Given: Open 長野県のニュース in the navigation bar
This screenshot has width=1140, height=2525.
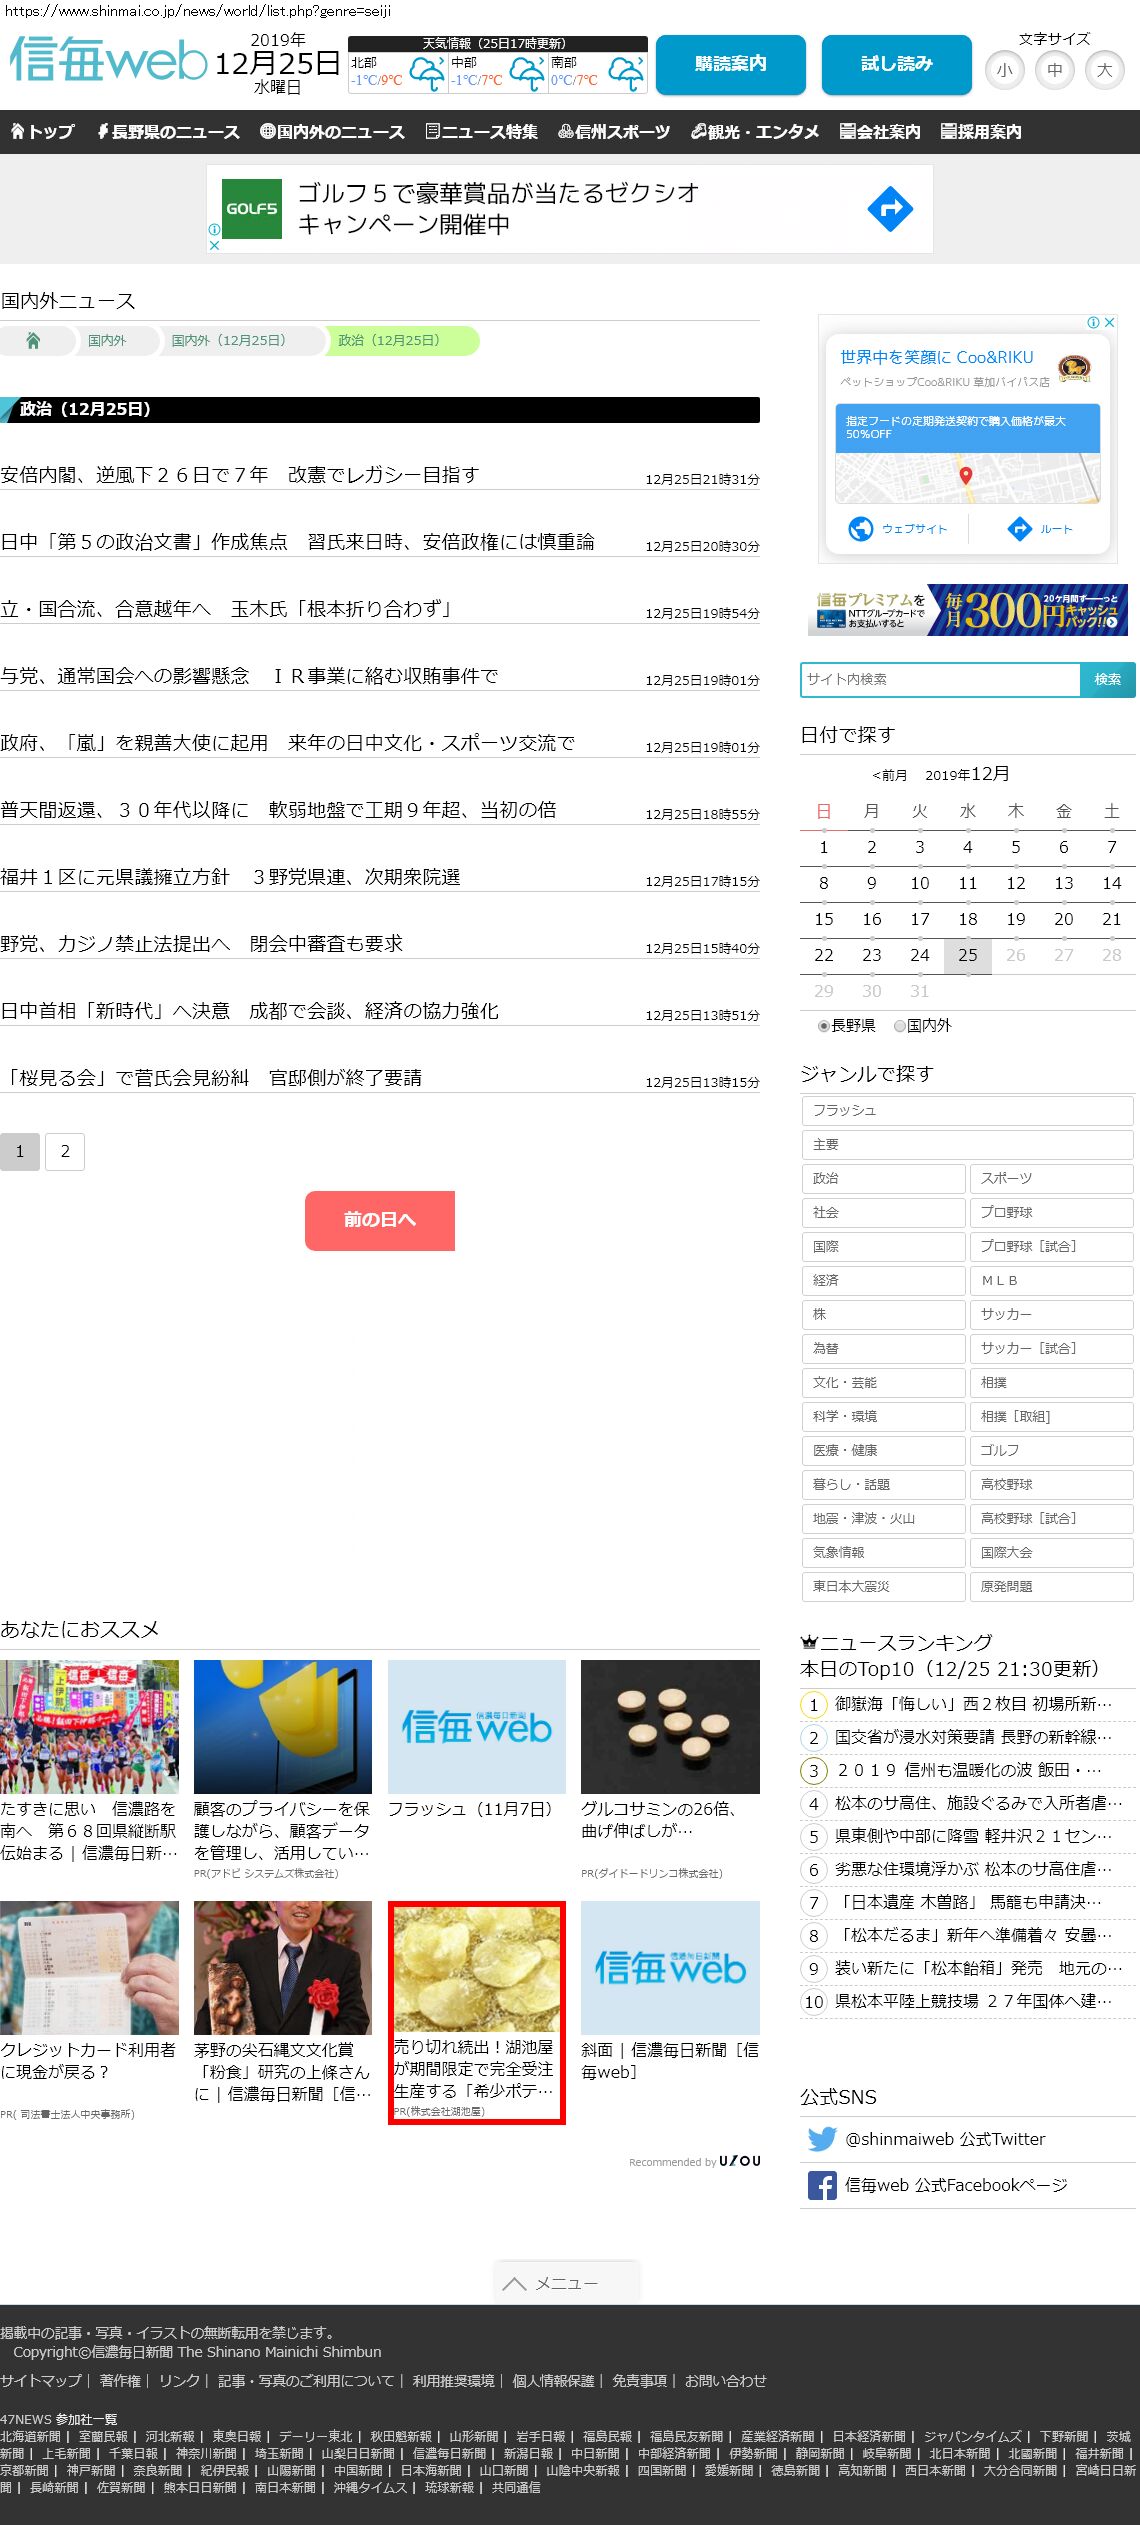Looking at the screenshot, I should (x=168, y=132).
